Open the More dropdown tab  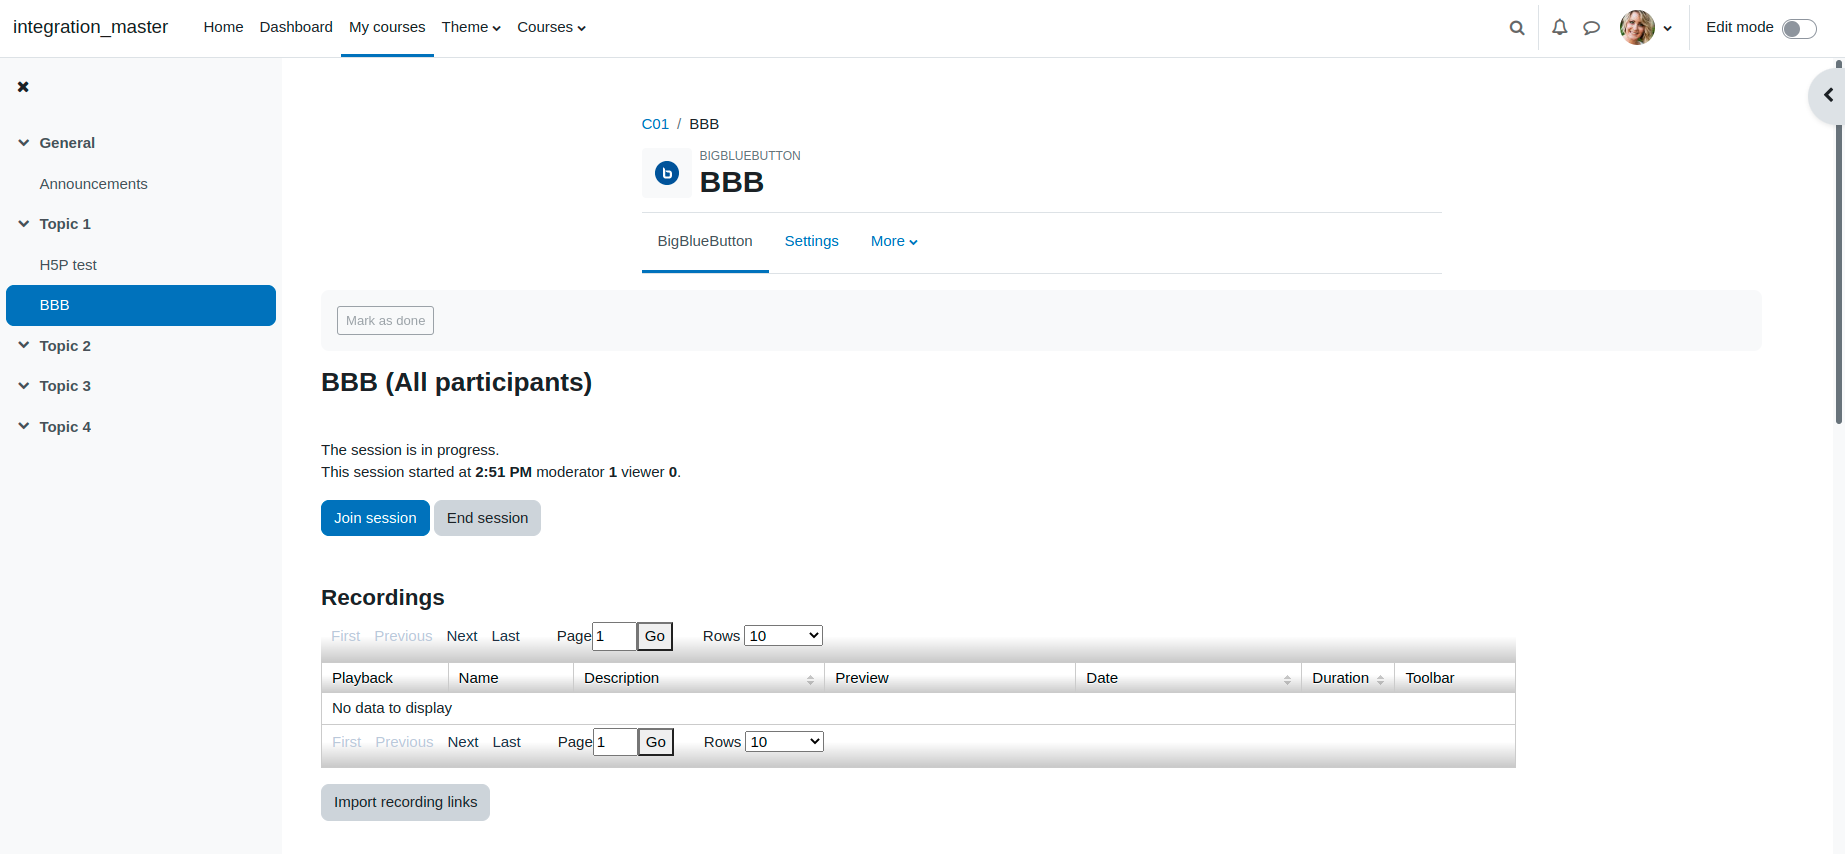pyautogui.click(x=894, y=241)
